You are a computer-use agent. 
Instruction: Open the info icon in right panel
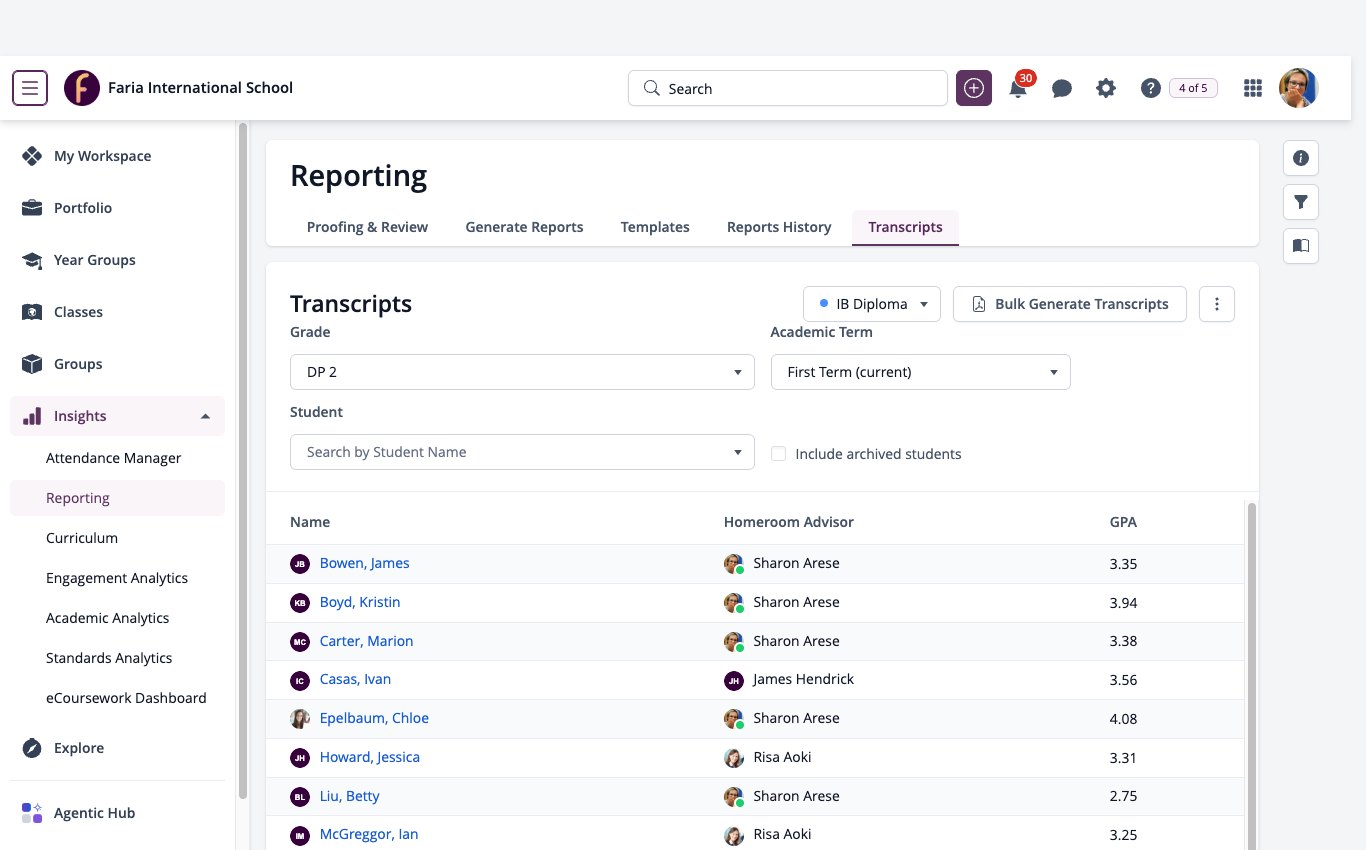(x=1301, y=158)
